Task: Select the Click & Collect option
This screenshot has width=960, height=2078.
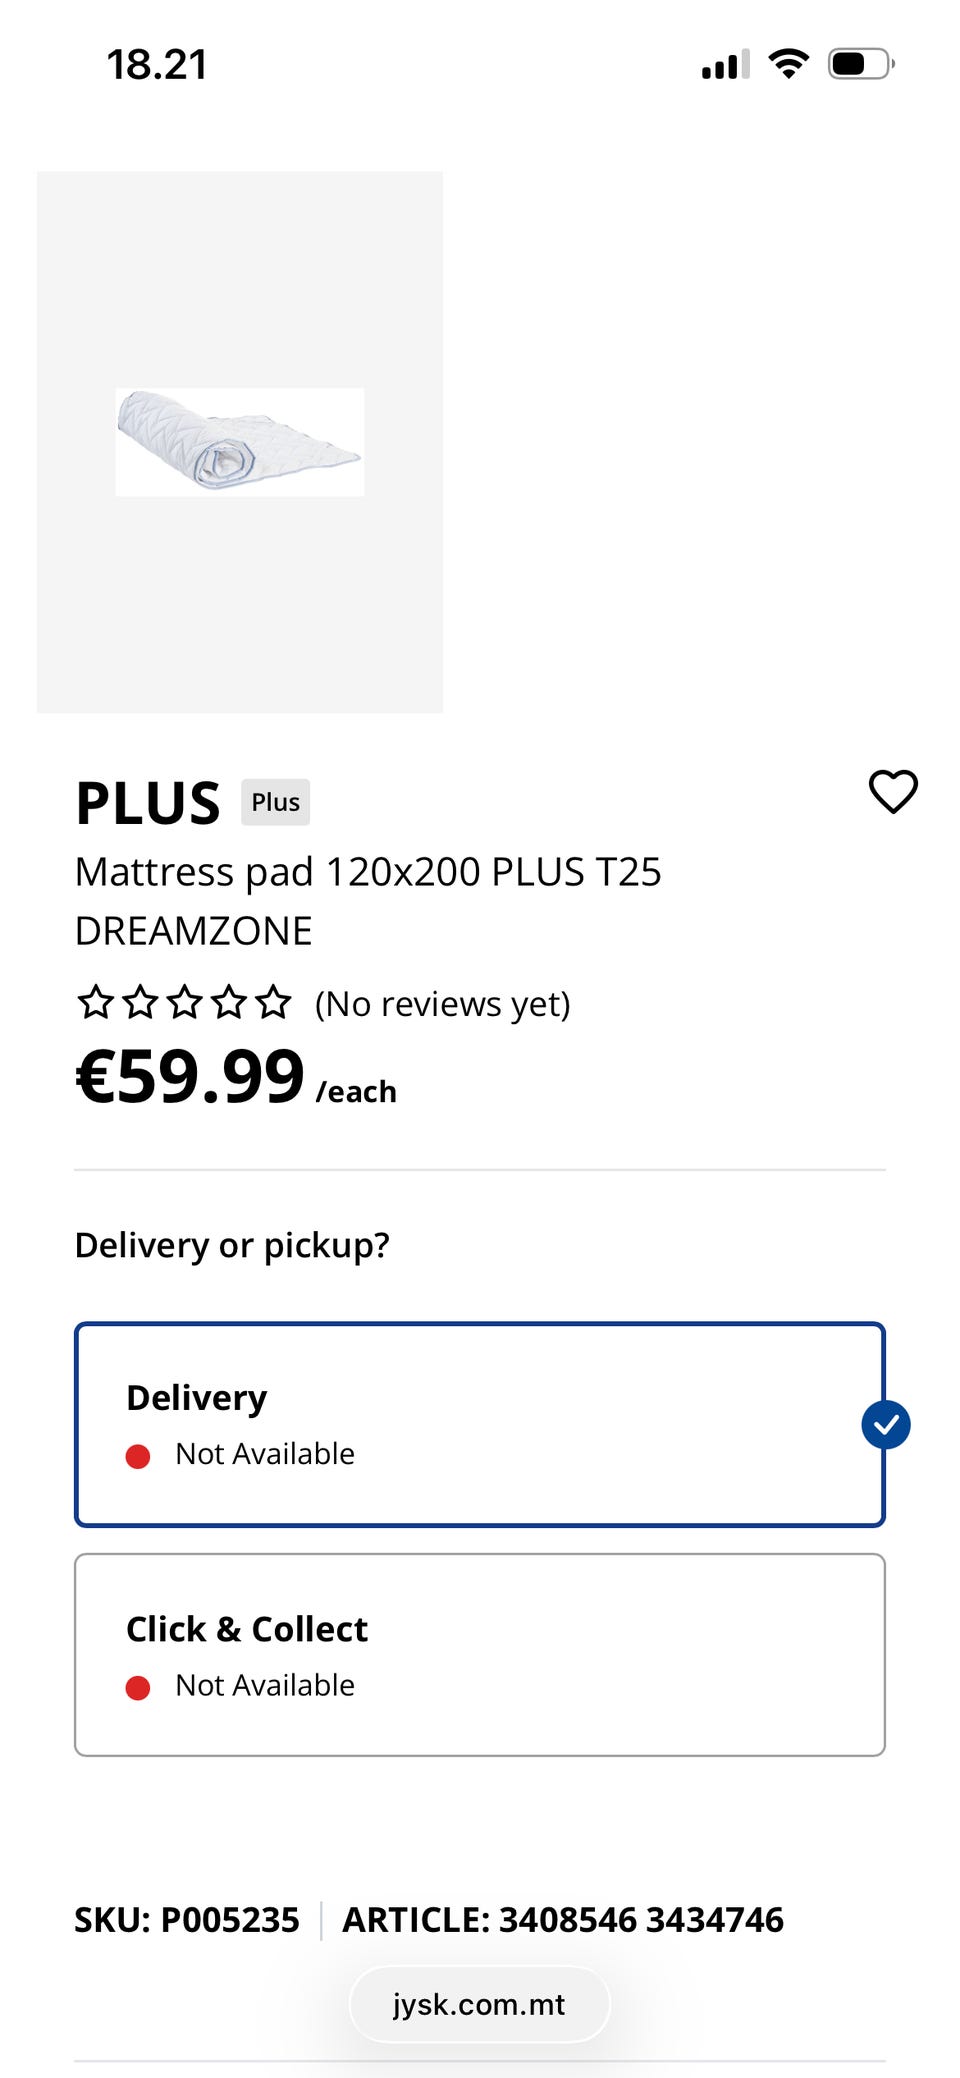Action: click(479, 1655)
